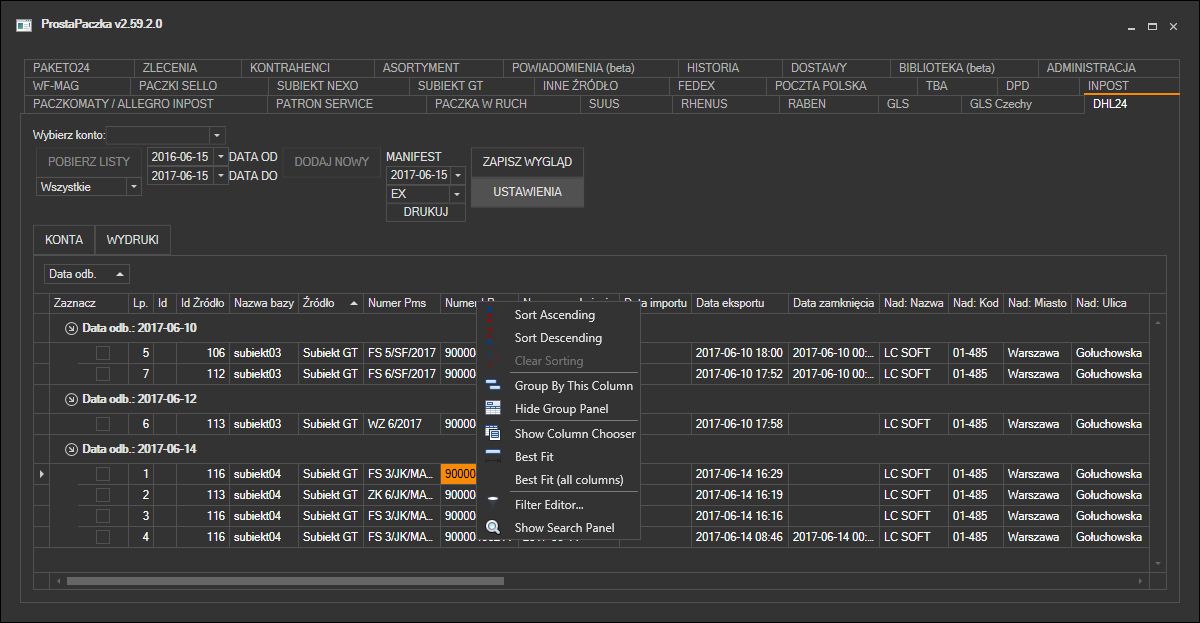Click the DODAJ NOWY button
This screenshot has height=623, width=1200.
[332, 162]
